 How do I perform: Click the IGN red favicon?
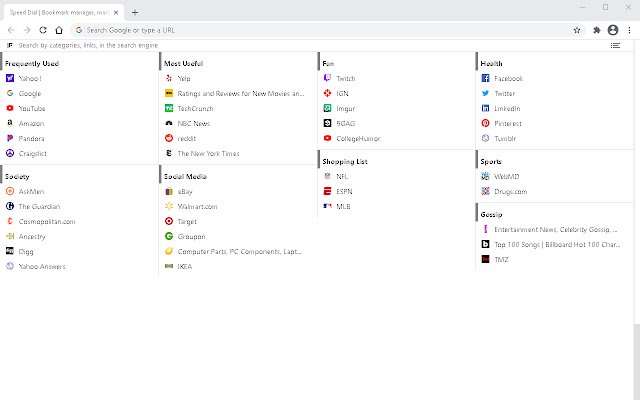pyautogui.click(x=327, y=93)
